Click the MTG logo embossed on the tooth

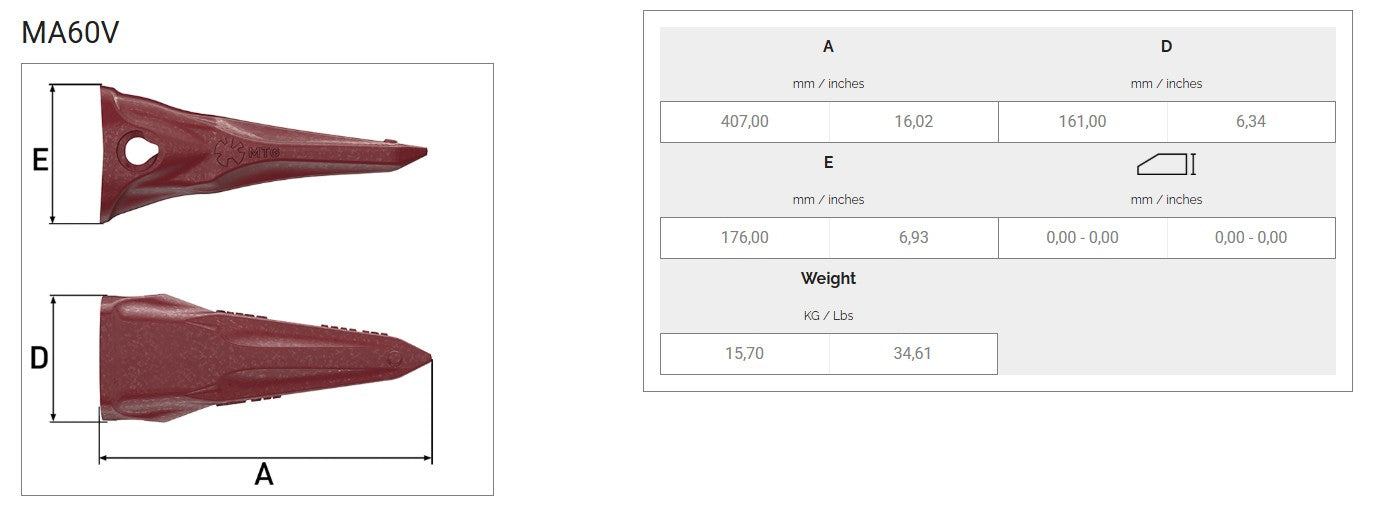pyautogui.click(x=245, y=153)
